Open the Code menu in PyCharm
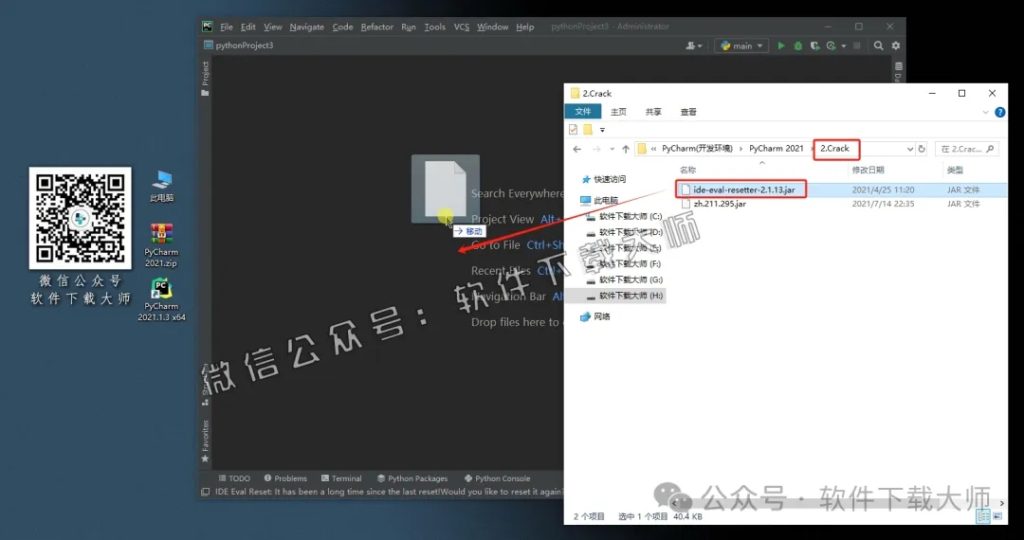 [342, 27]
